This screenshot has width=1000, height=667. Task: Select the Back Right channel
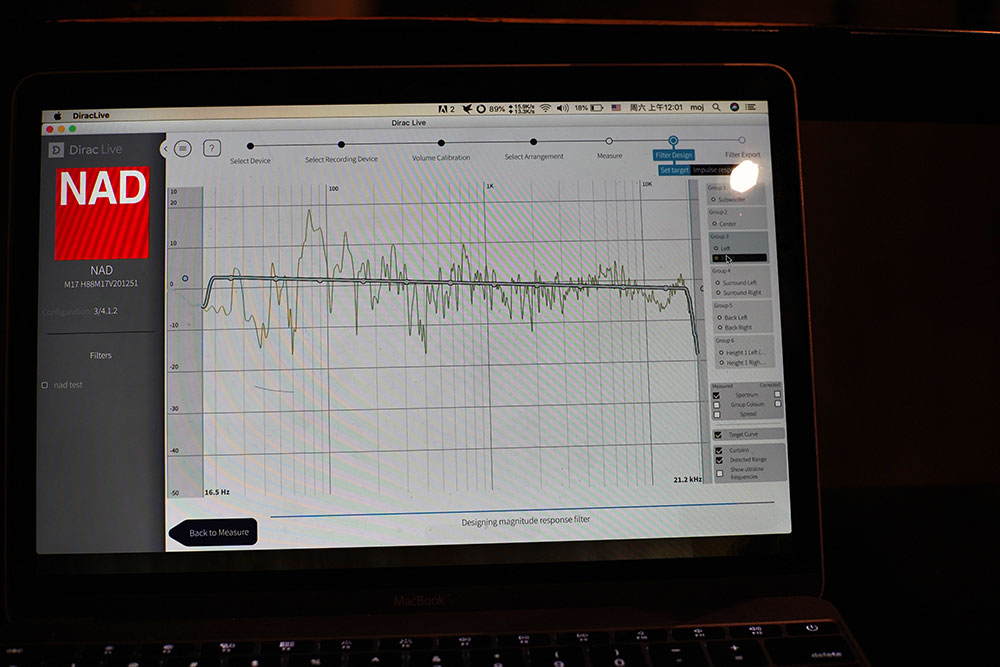(735, 328)
